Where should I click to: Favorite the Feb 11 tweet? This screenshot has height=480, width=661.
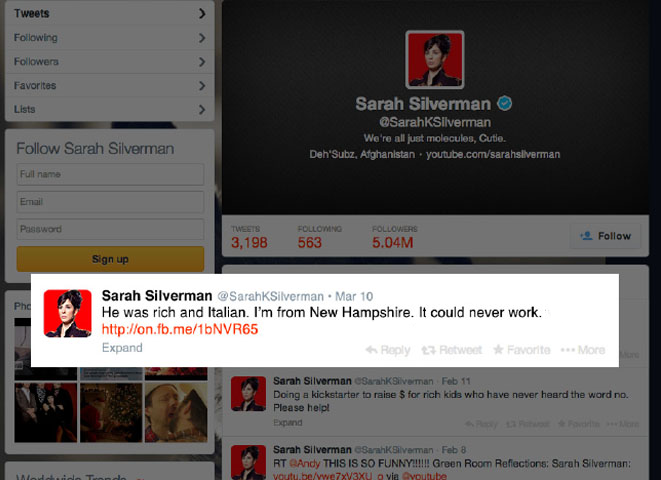pos(578,424)
